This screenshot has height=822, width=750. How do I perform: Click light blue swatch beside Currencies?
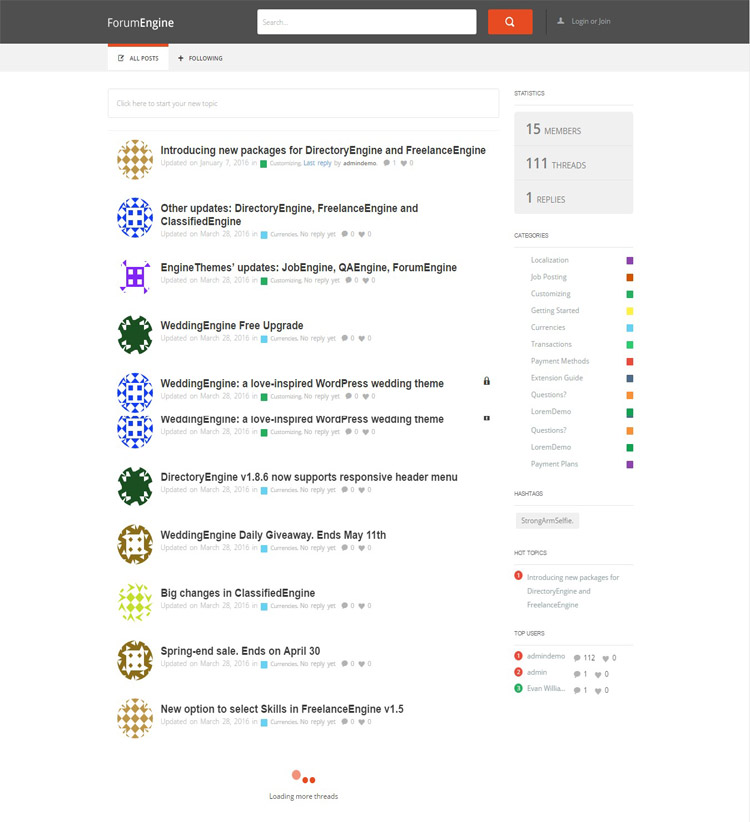pyautogui.click(x=629, y=328)
